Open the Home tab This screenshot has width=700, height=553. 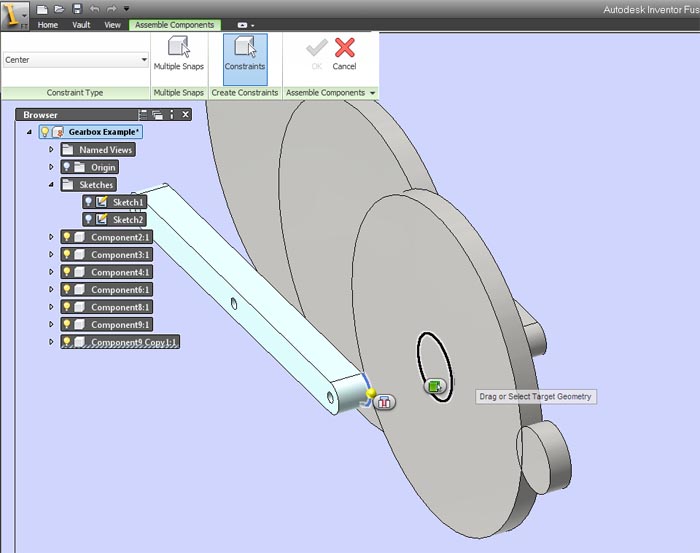click(x=48, y=25)
